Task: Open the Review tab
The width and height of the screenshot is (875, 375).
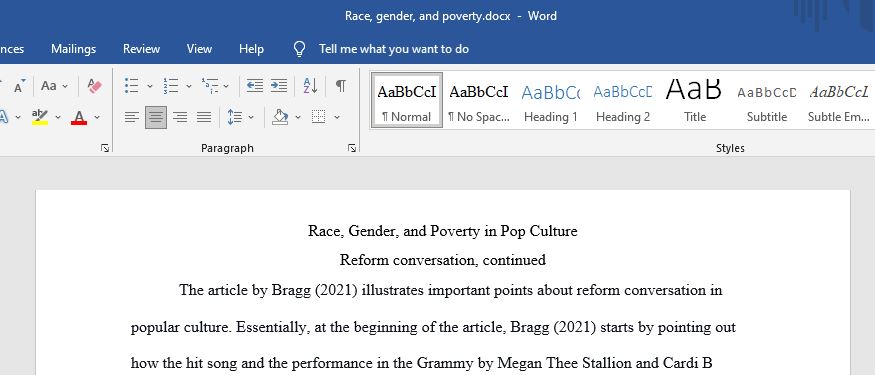Action: pyautogui.click(x=141, y=49)
